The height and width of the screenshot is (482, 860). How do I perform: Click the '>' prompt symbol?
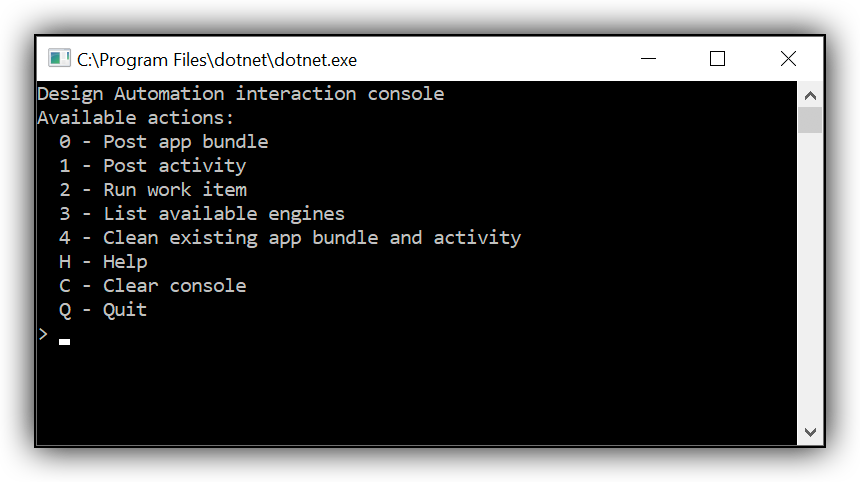(43, 334)
